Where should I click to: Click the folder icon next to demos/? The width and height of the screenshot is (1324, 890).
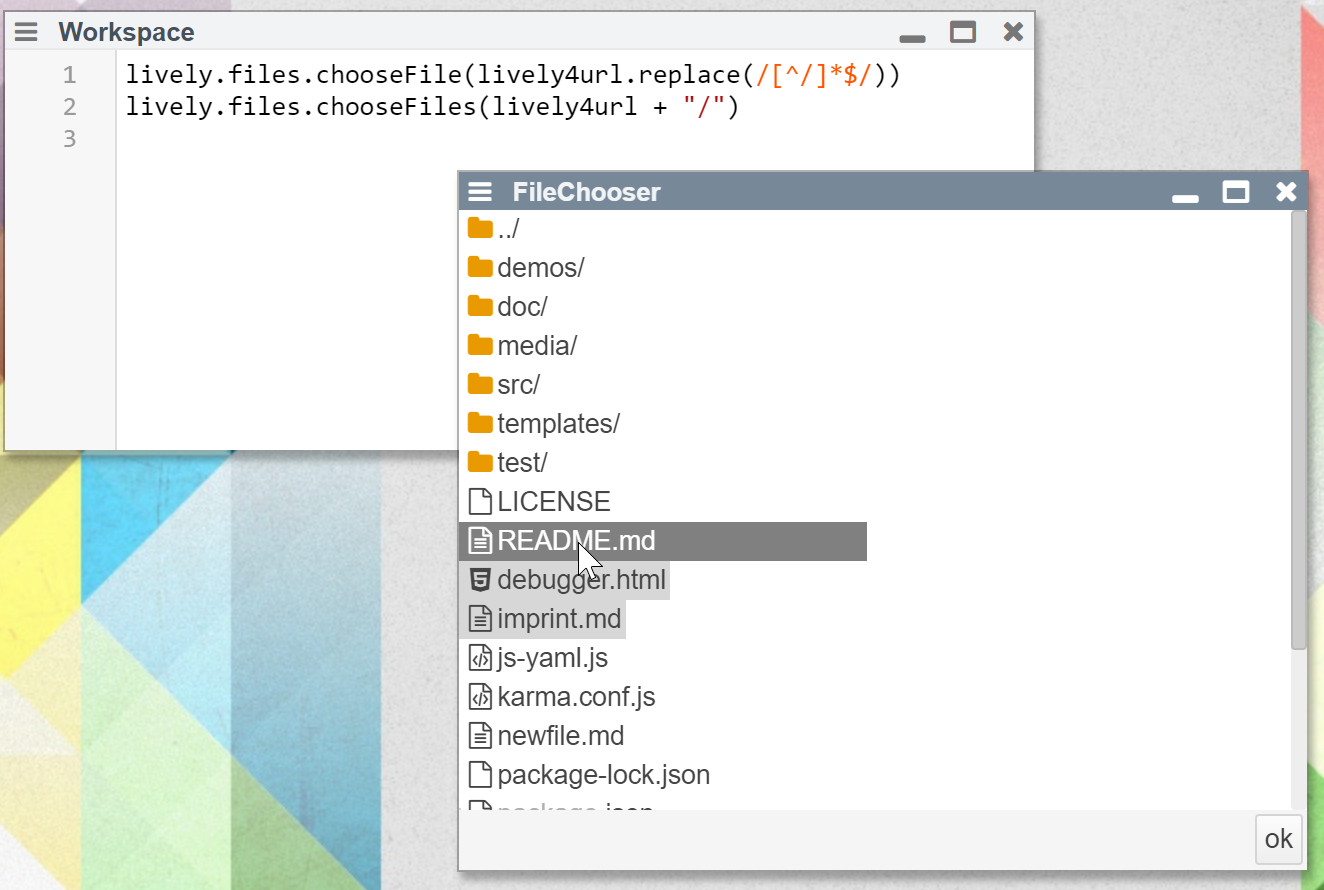click(x=480, y=267)
